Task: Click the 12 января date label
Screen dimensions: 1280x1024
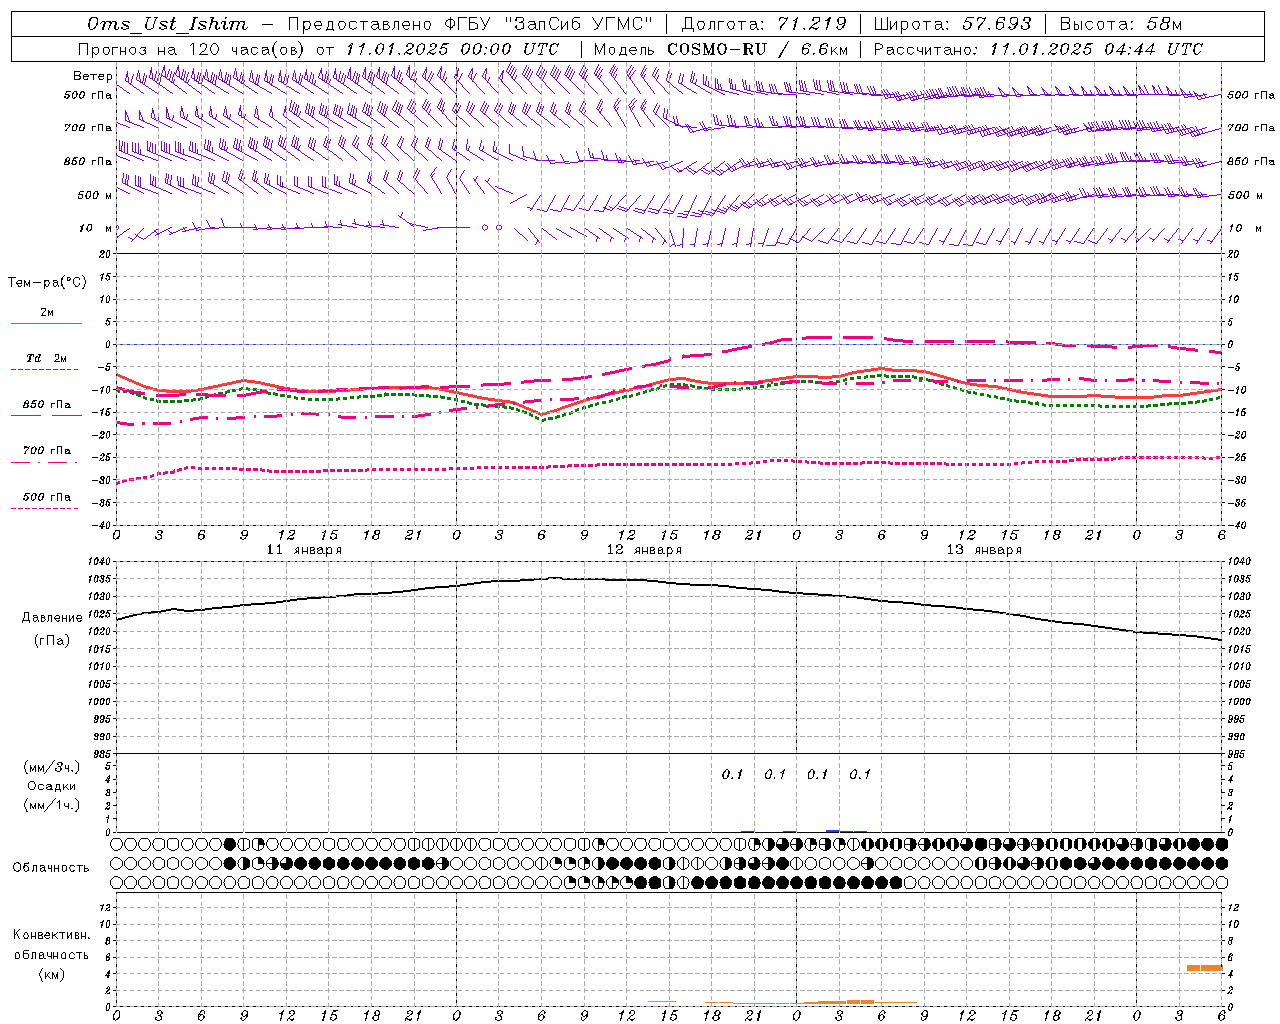Action: 644,550
